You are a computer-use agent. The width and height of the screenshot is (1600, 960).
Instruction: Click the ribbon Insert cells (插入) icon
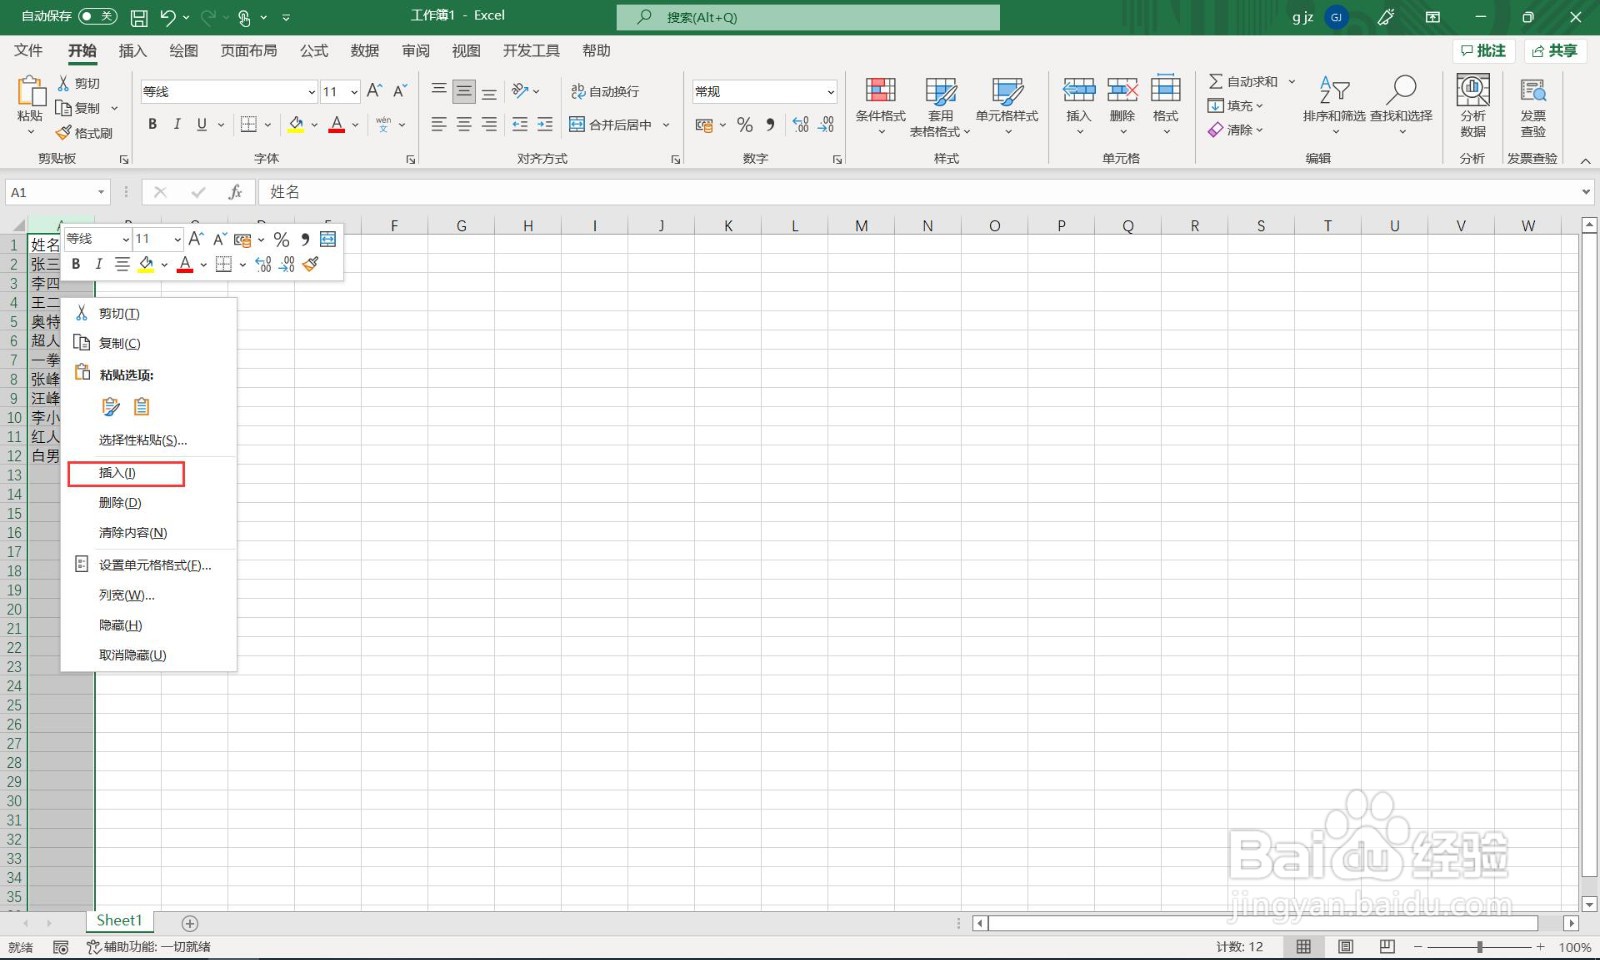point(1078,90)
